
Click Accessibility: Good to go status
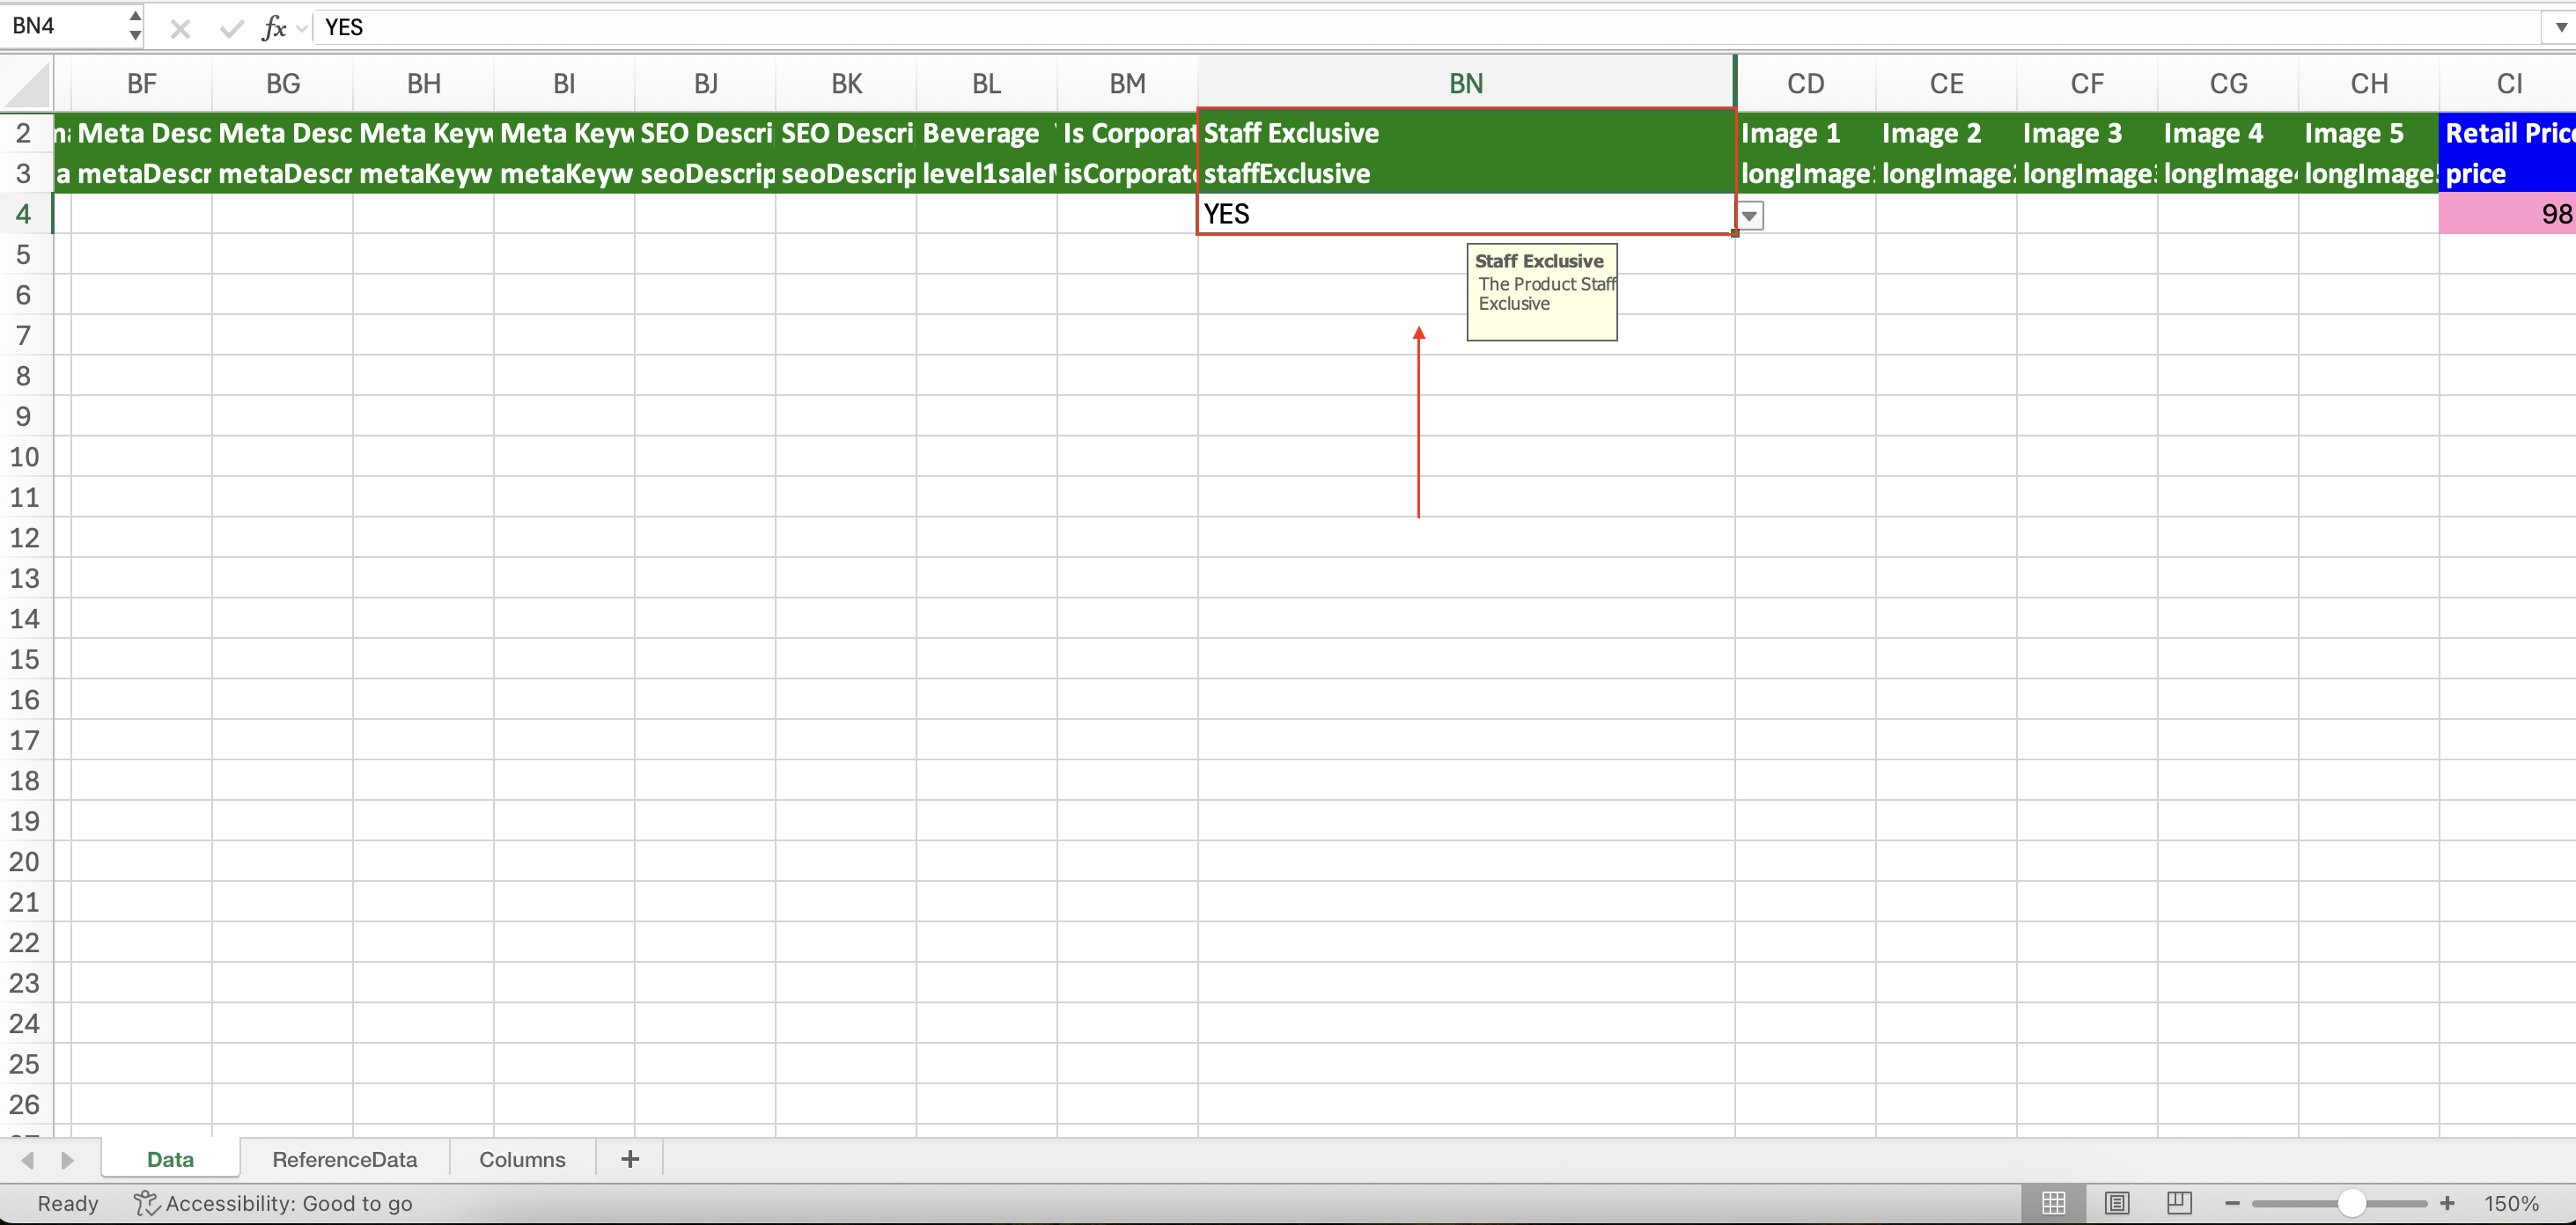pos(274,1203)
